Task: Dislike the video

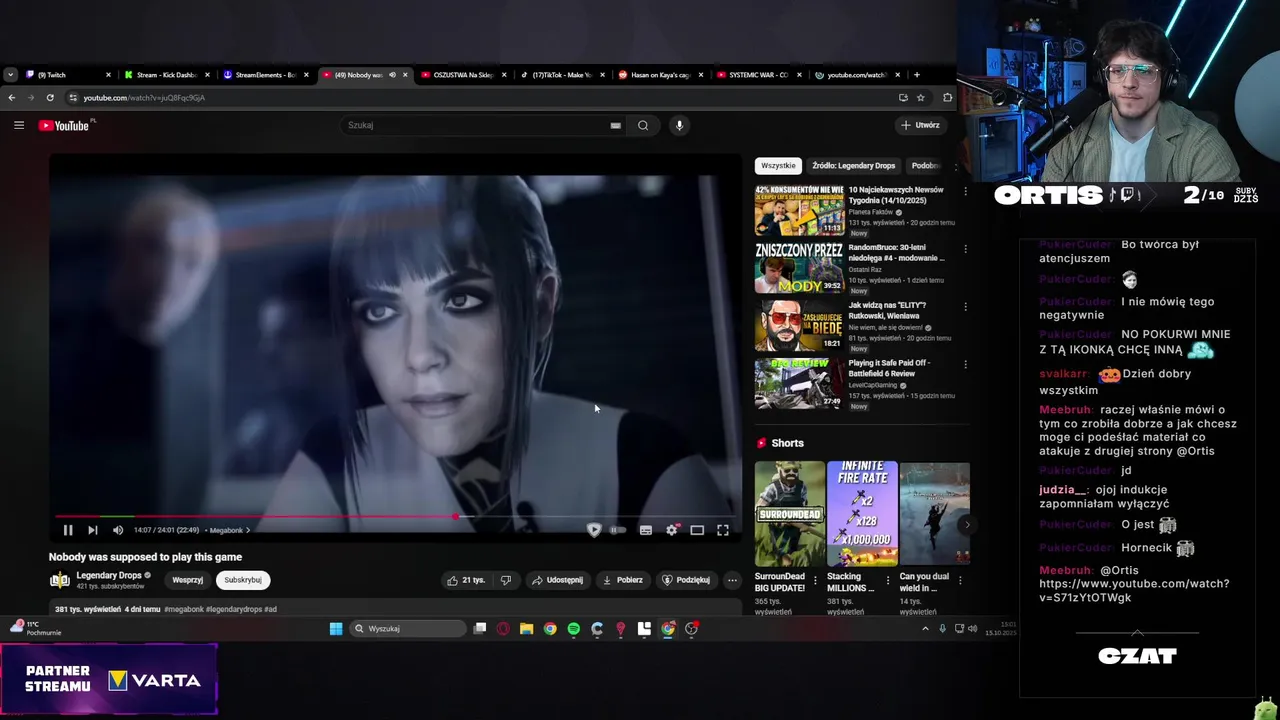Action: [506, 580]
